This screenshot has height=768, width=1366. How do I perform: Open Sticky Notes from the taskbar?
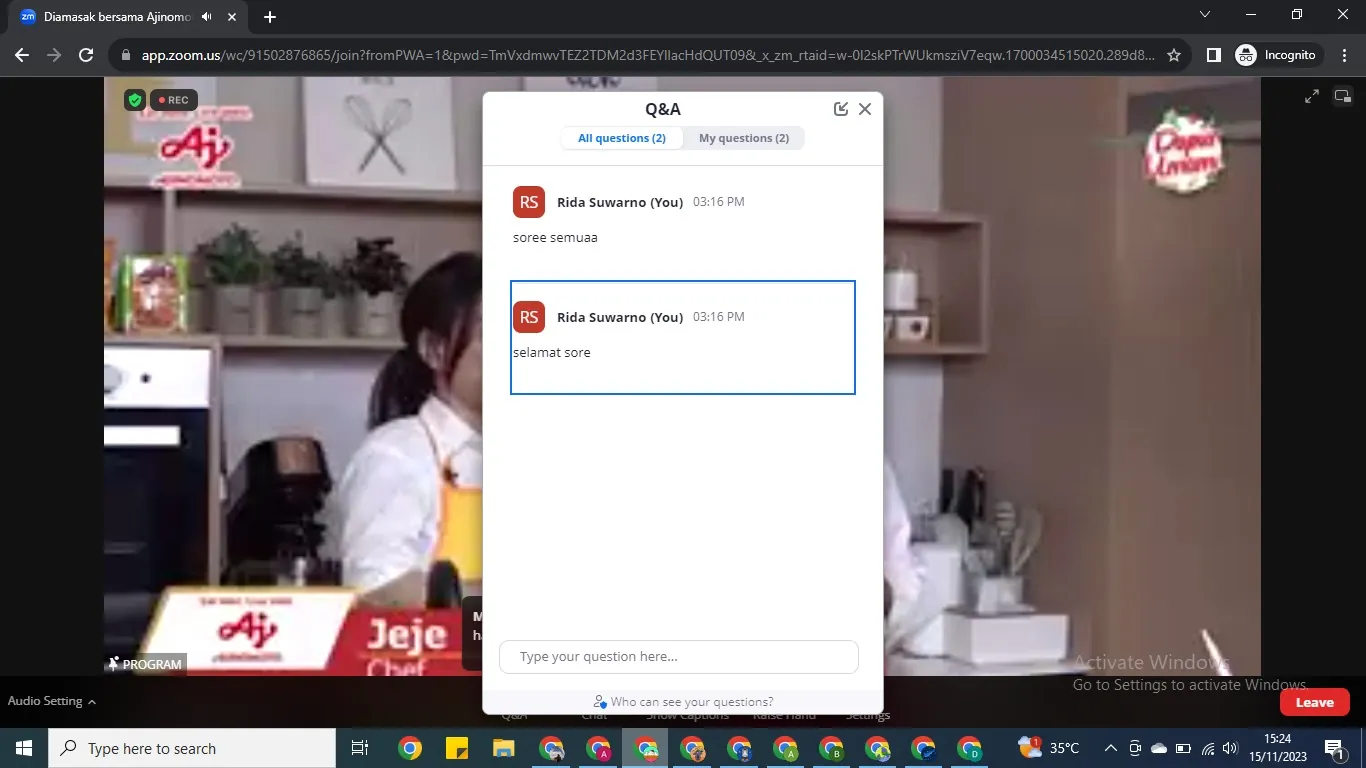point(457,748)
